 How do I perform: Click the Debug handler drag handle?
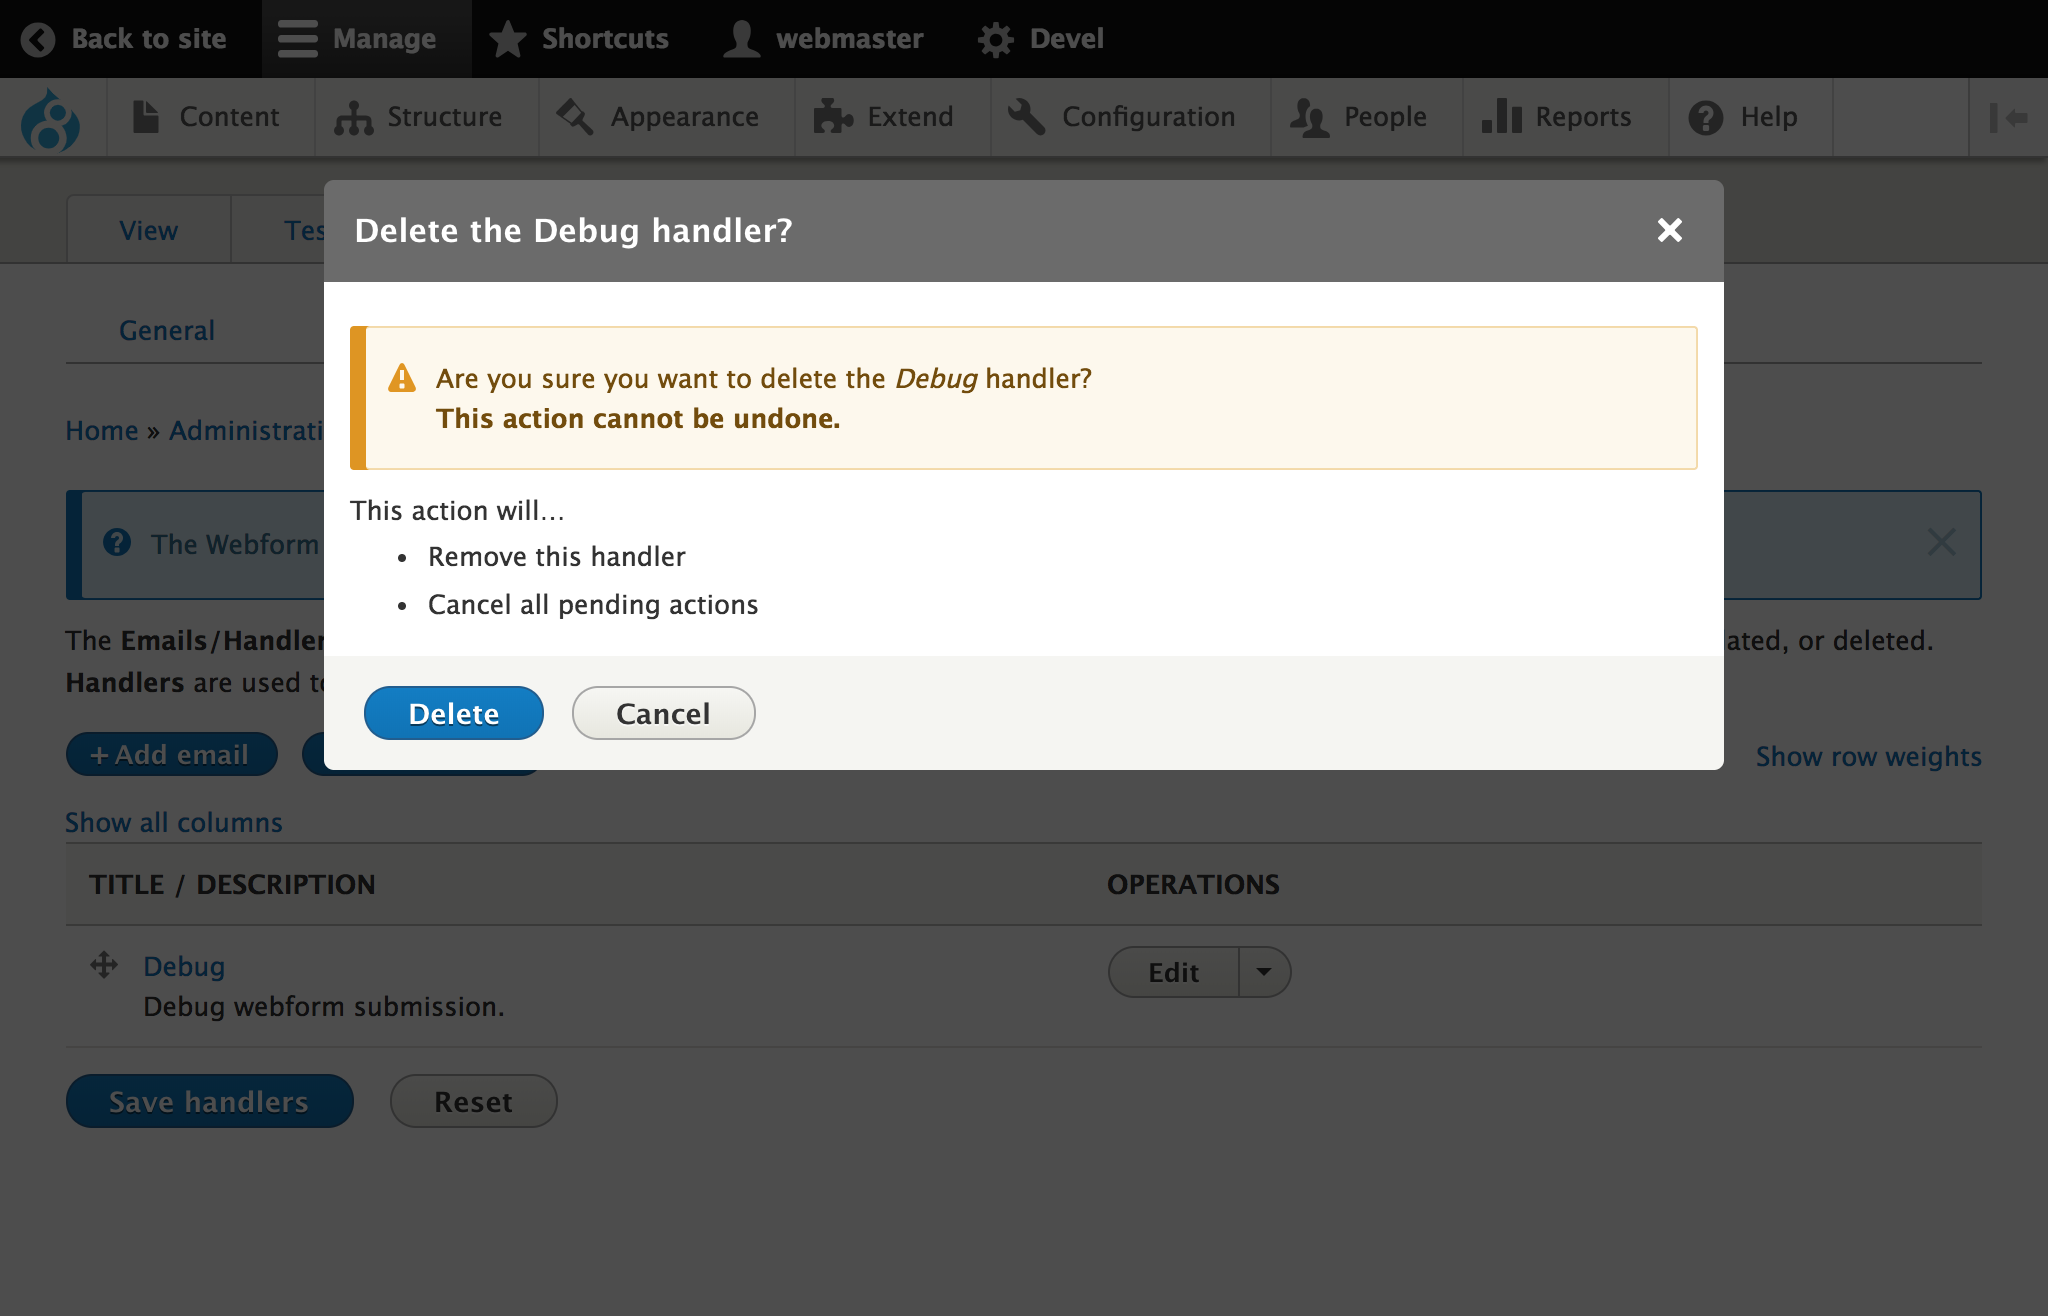[104, 965]
